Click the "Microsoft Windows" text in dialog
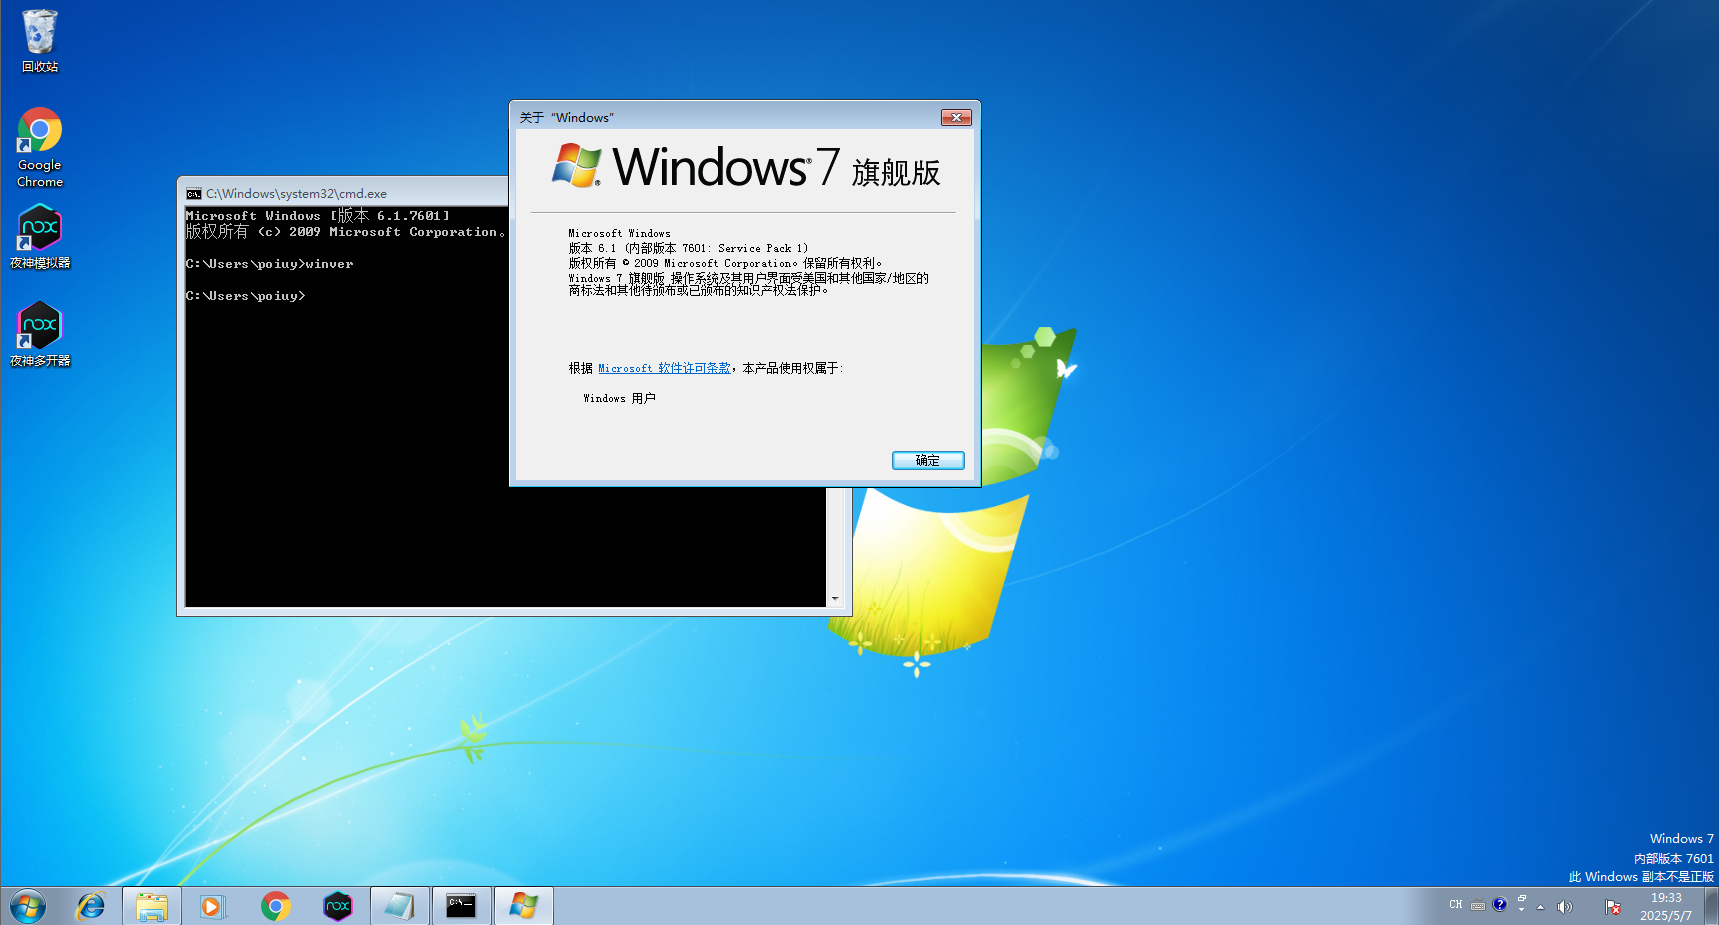1719x925 pixels. tap(620, 233)
